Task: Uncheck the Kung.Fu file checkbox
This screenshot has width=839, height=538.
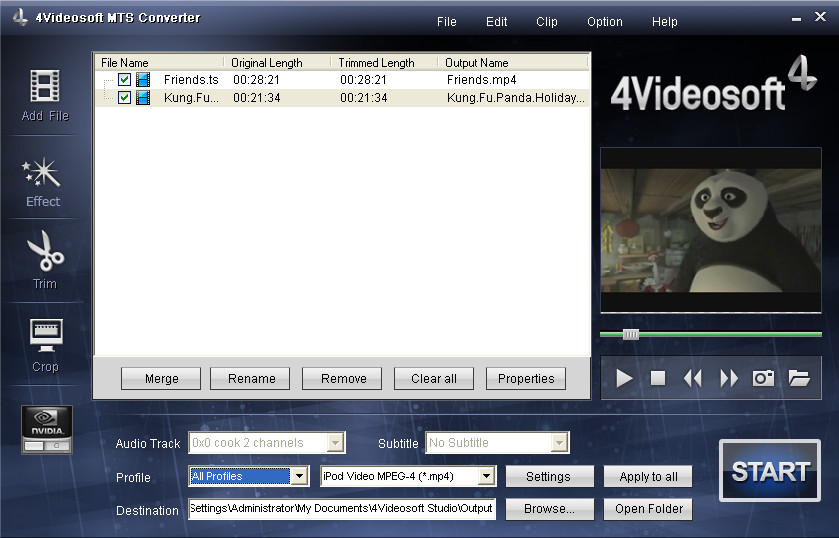Action: [124, 97]
